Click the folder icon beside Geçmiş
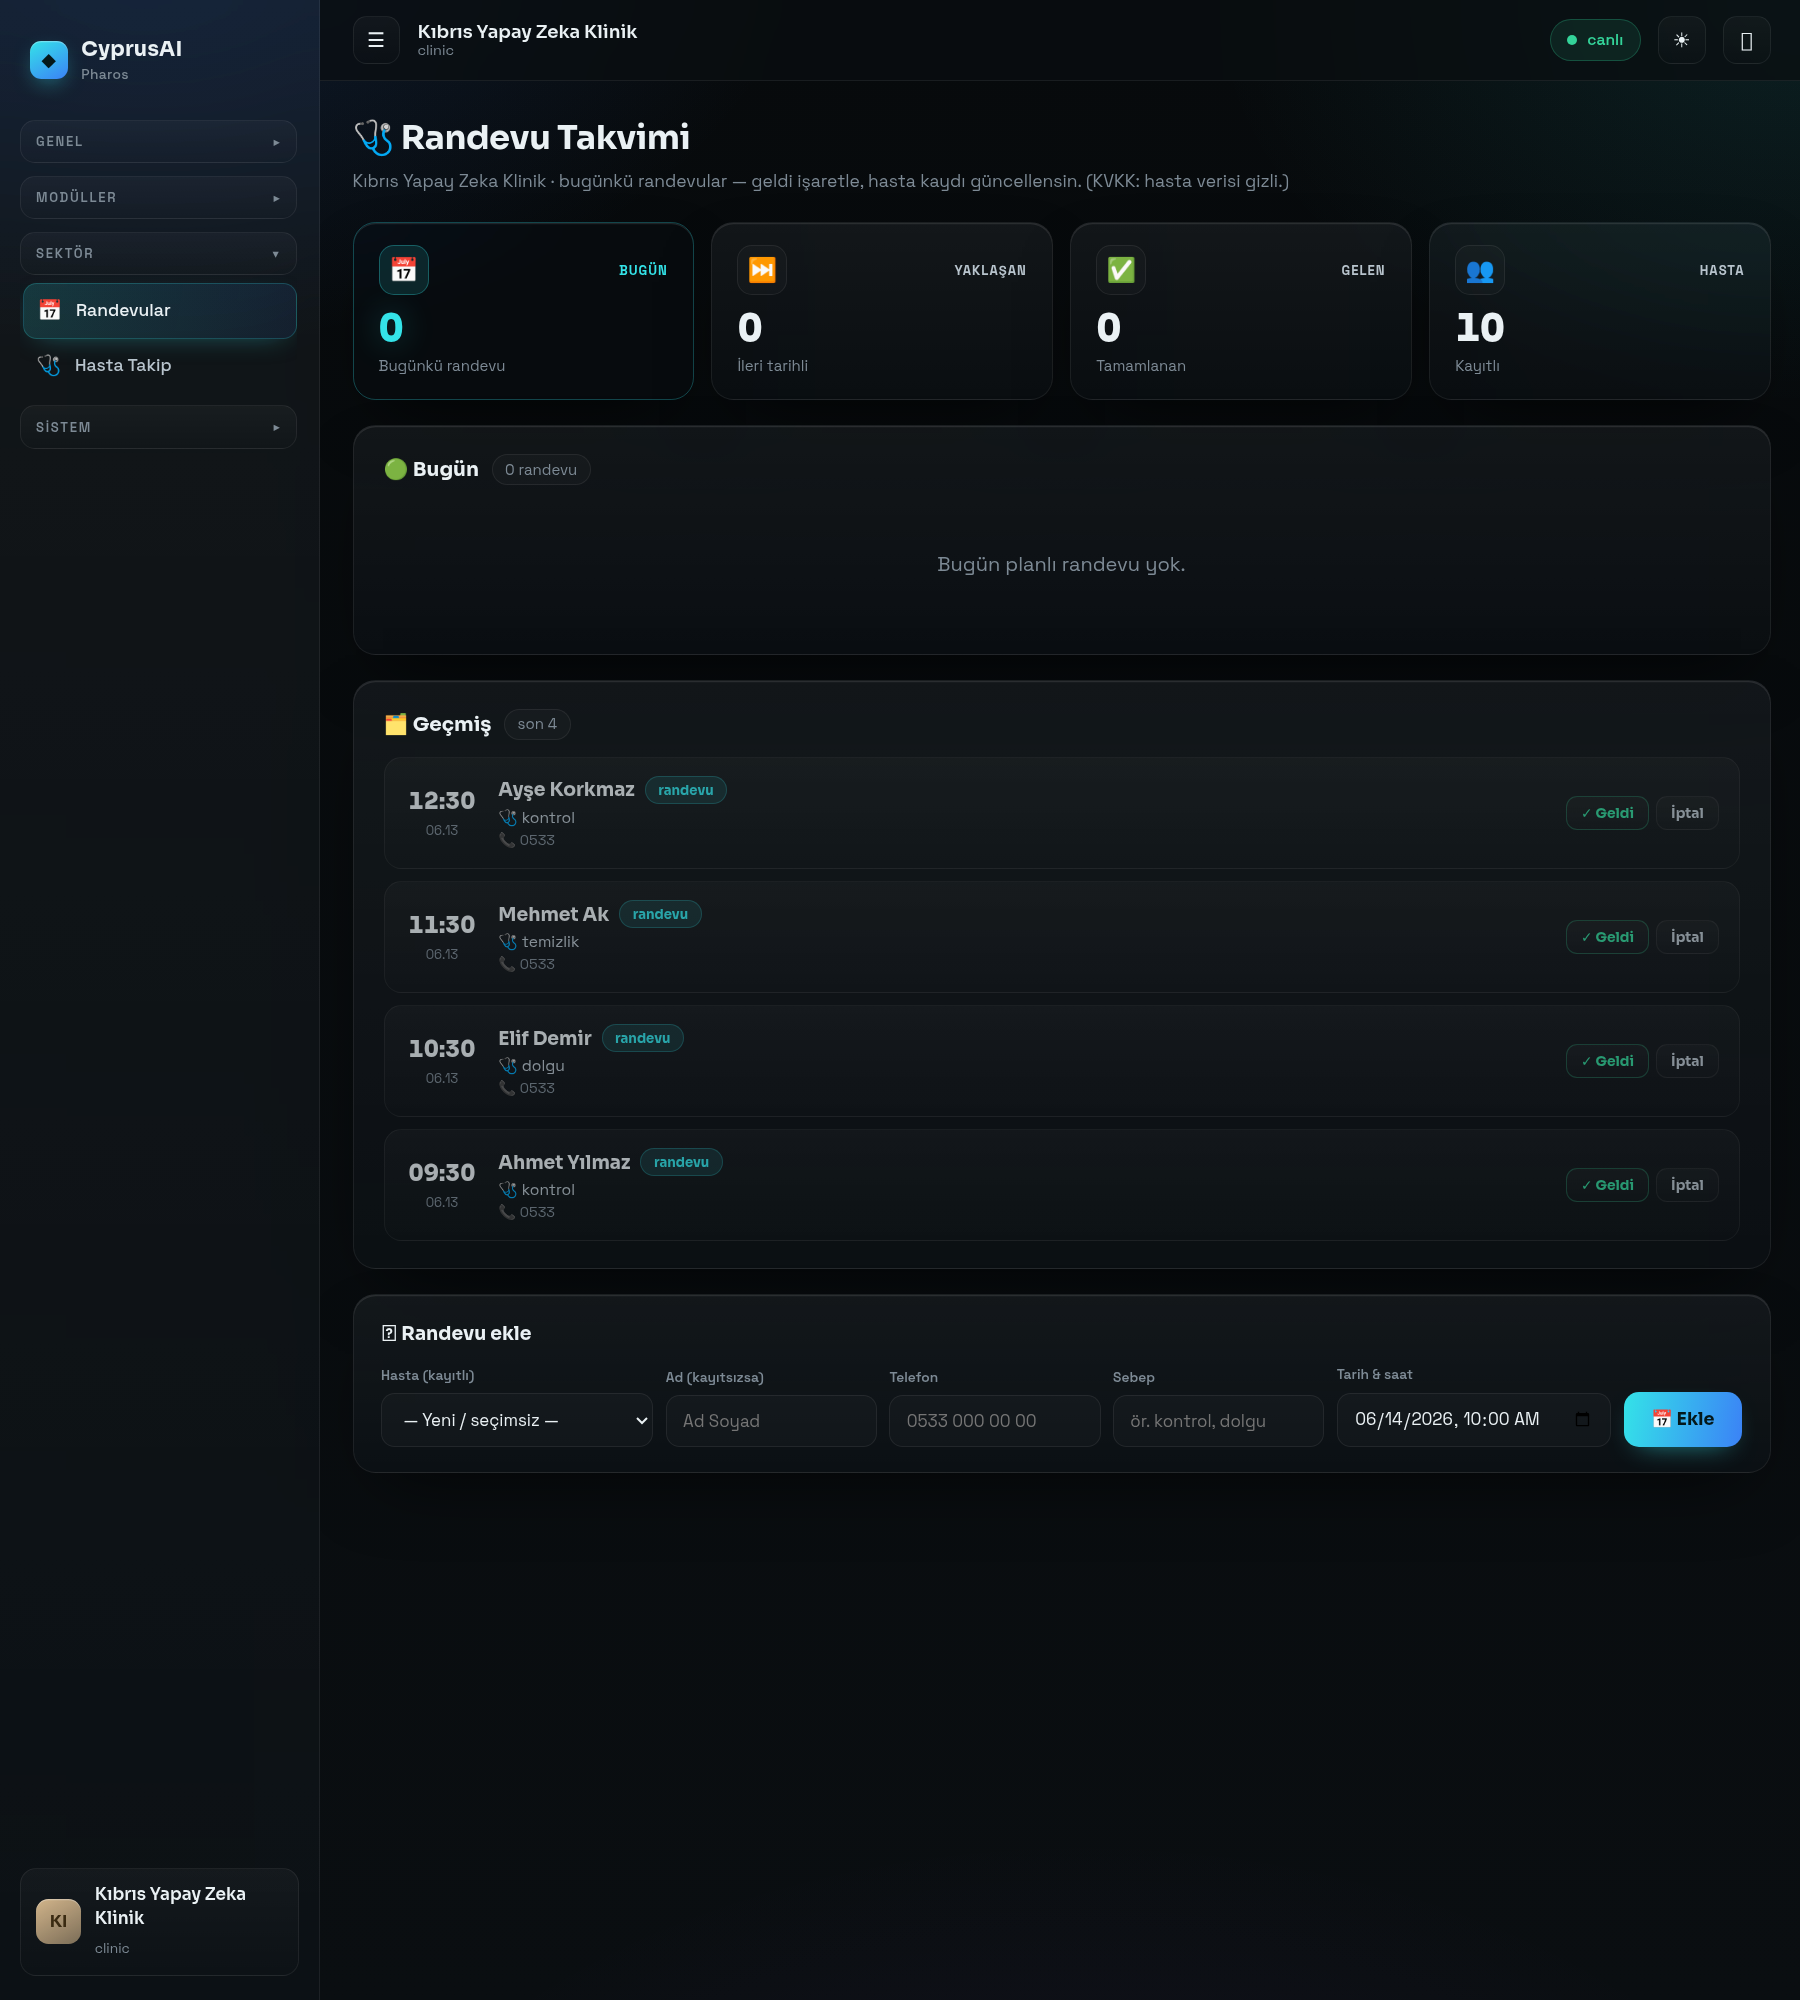This screenshot has height=2000, width=1800. click(396, 724)
